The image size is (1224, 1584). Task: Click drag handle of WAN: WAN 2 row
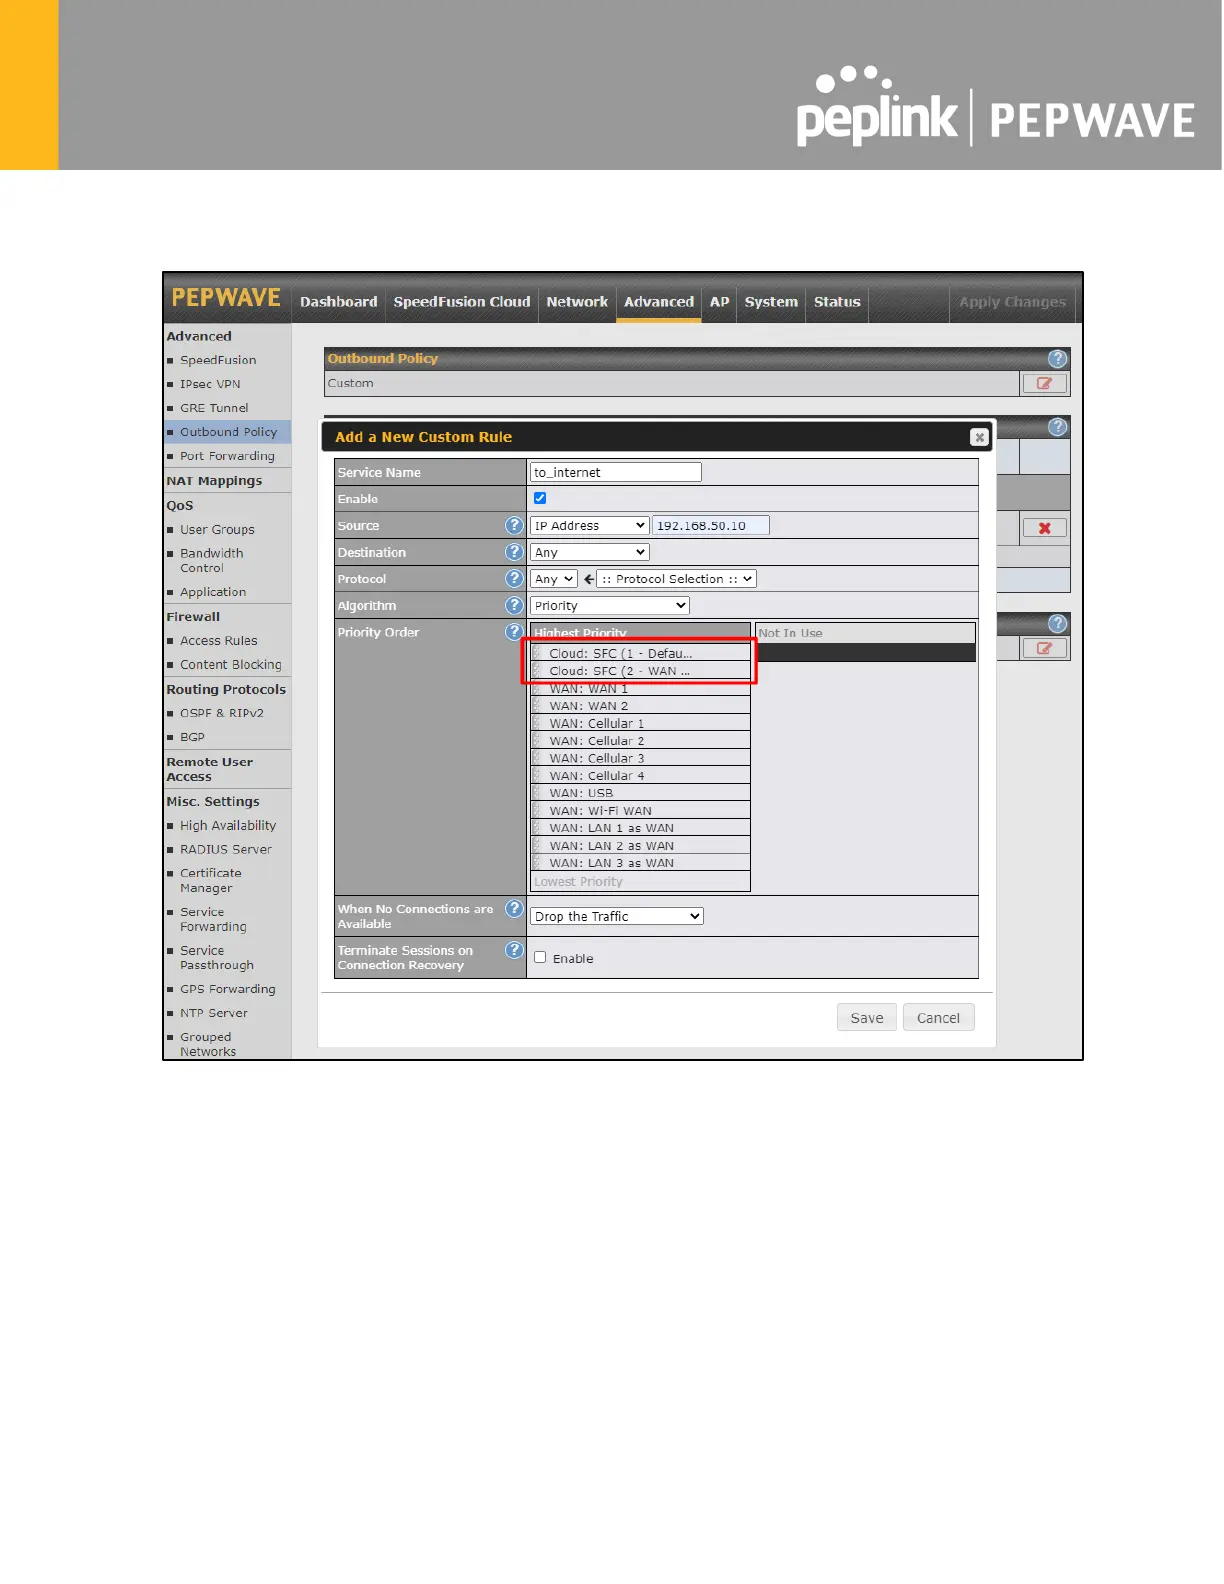(537, 706)
